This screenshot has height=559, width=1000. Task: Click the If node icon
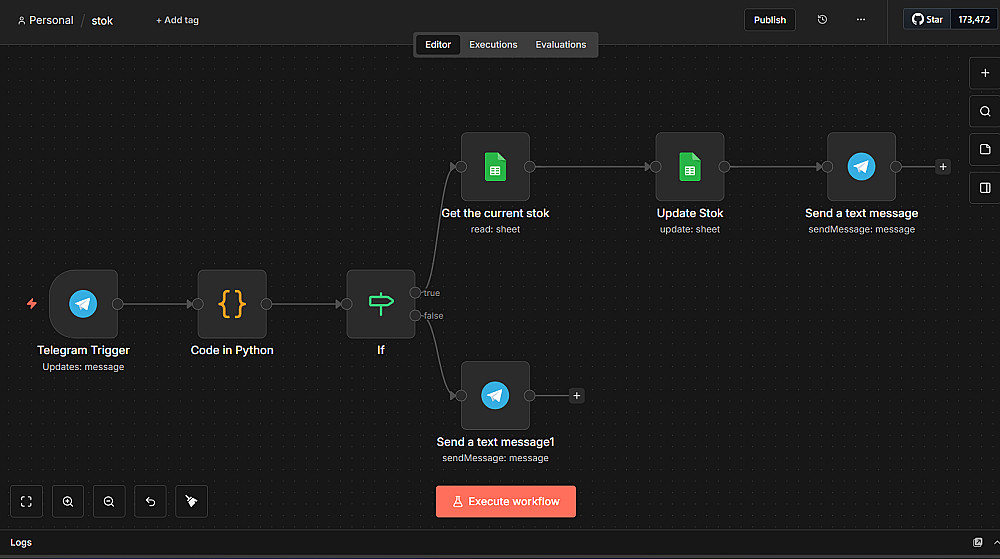click(381, 304)
